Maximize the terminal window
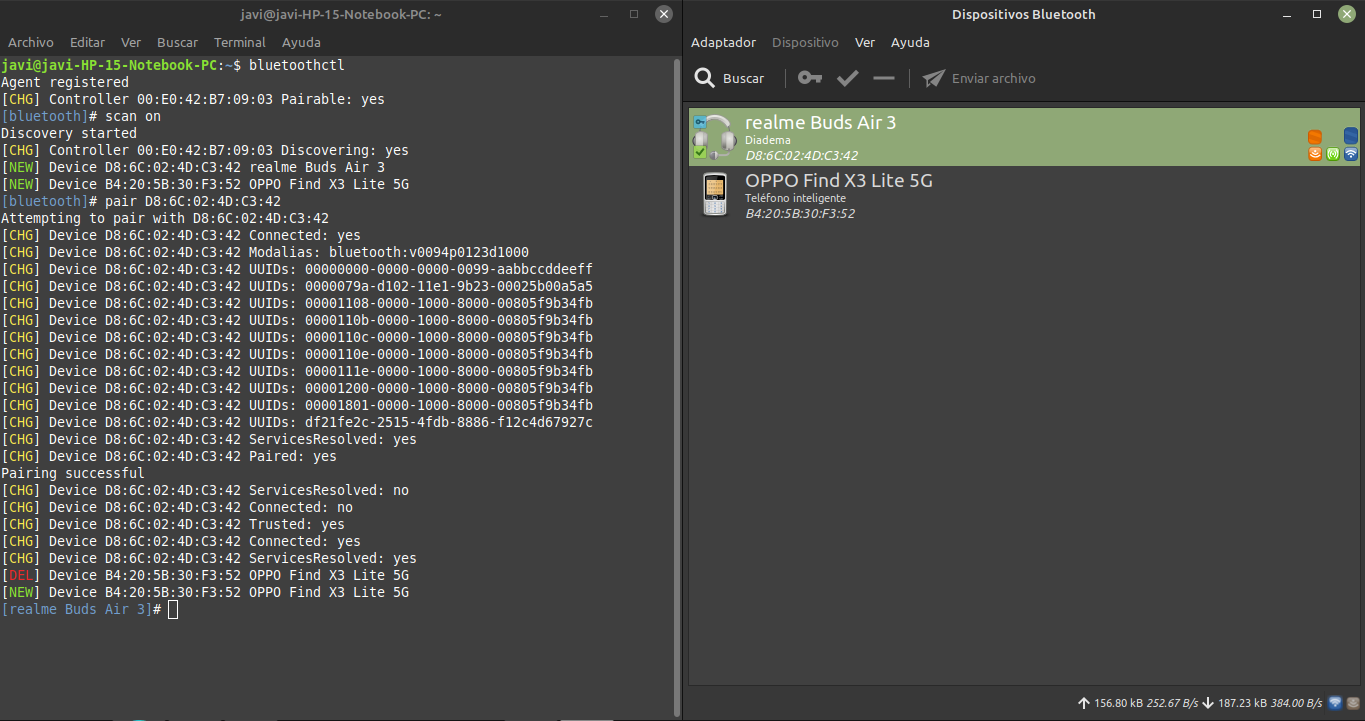Viewport: 1365px width, 721px height. point(634,14)
